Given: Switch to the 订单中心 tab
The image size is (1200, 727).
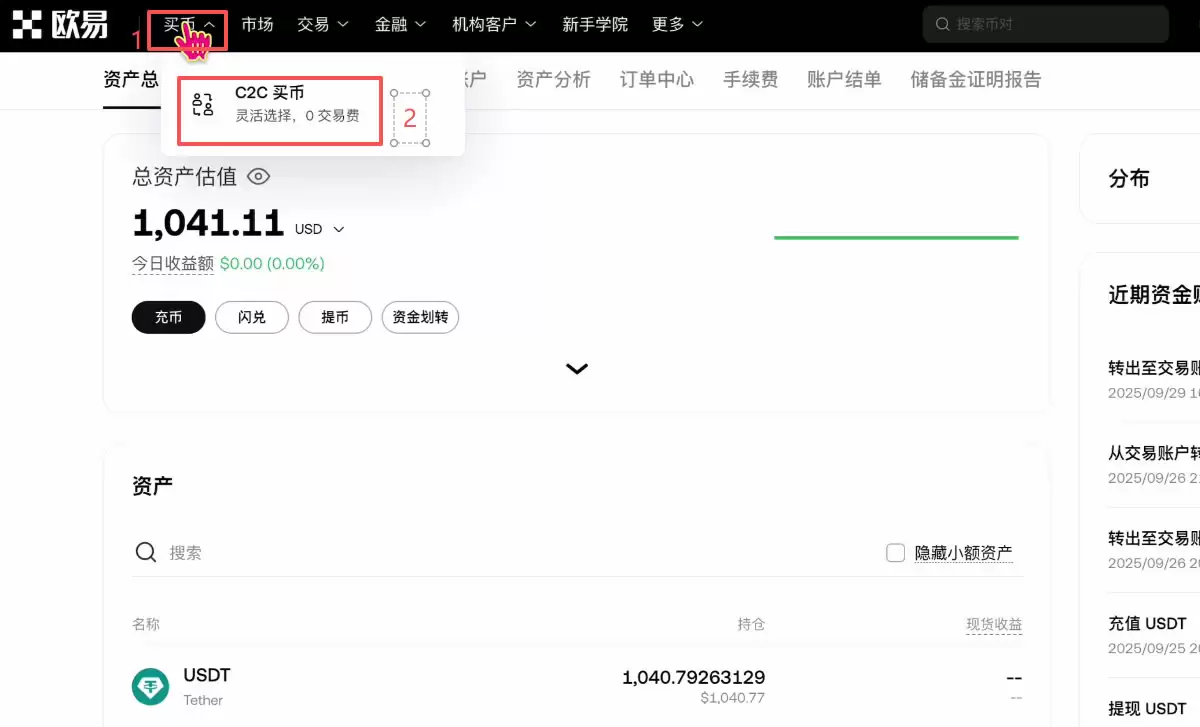Looking at the screenshot, I should click(656, 80).
